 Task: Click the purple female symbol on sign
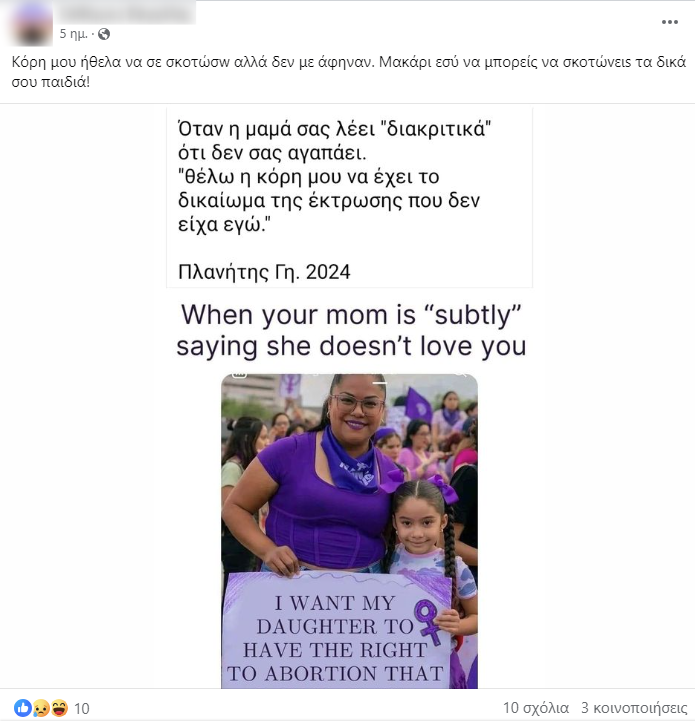[426, 621]
